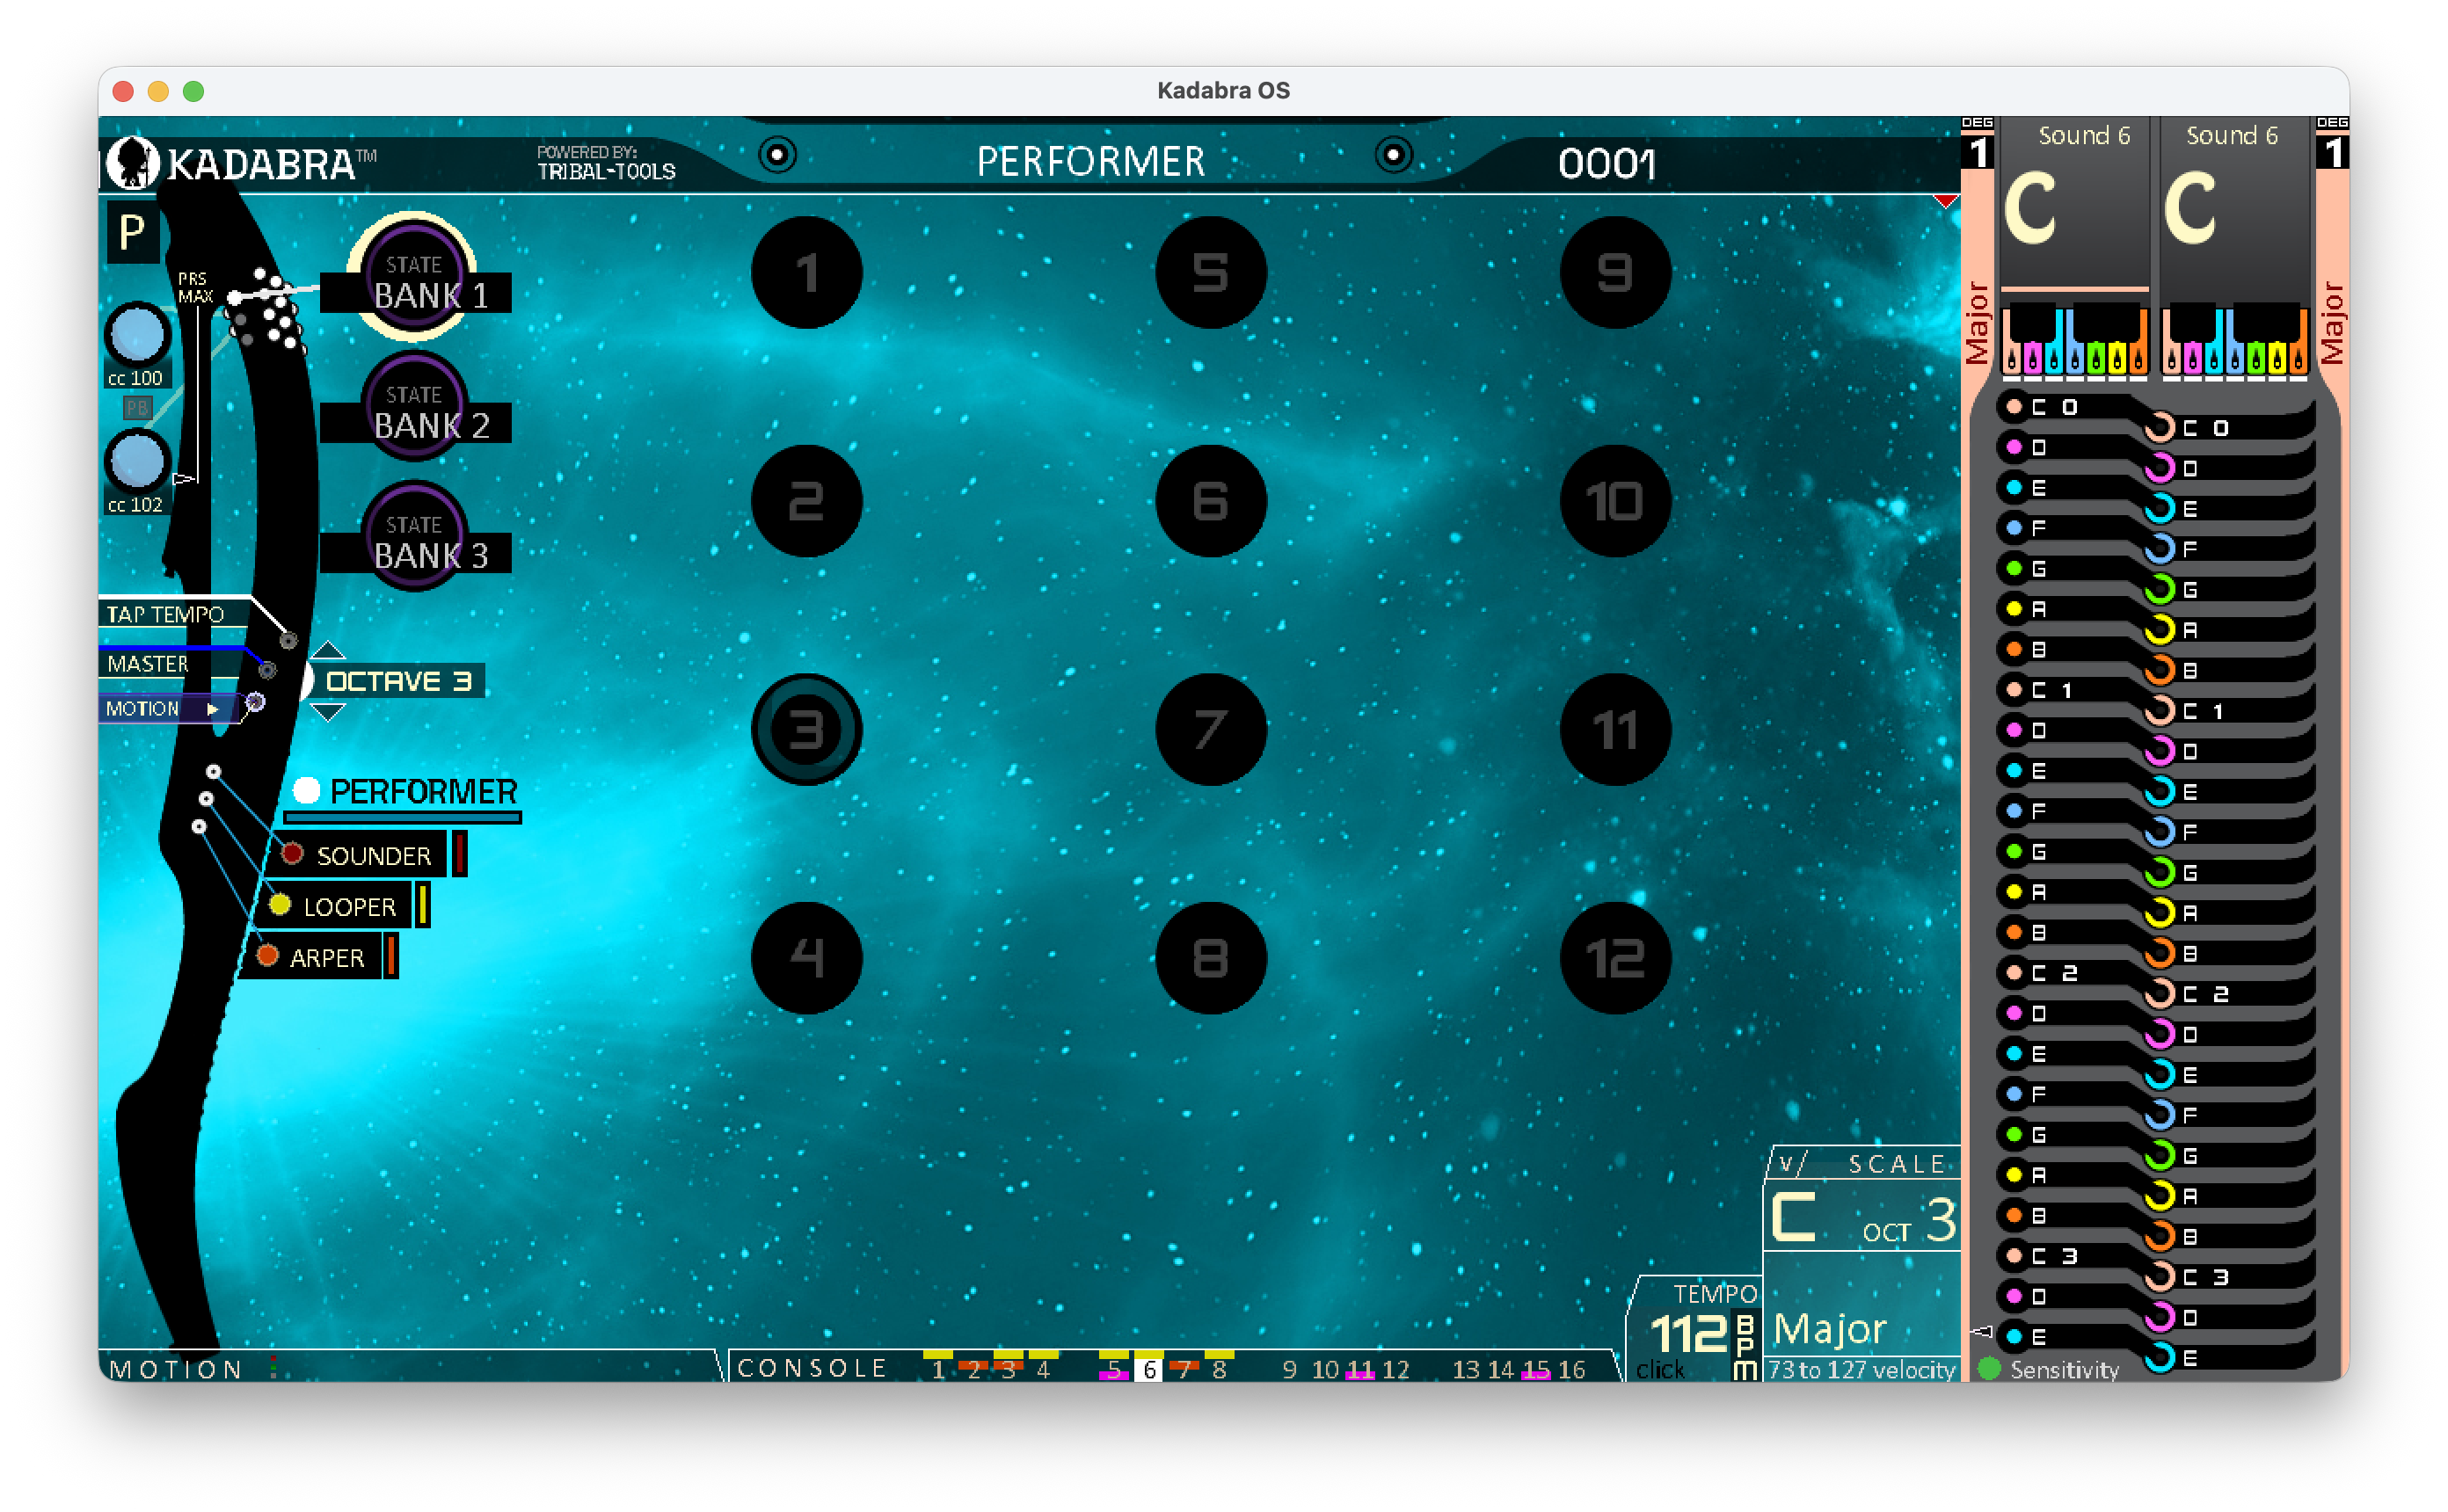2448x1512 pixels.
Task: Switch to State Bank 2
Action: (x=414, y=407)
